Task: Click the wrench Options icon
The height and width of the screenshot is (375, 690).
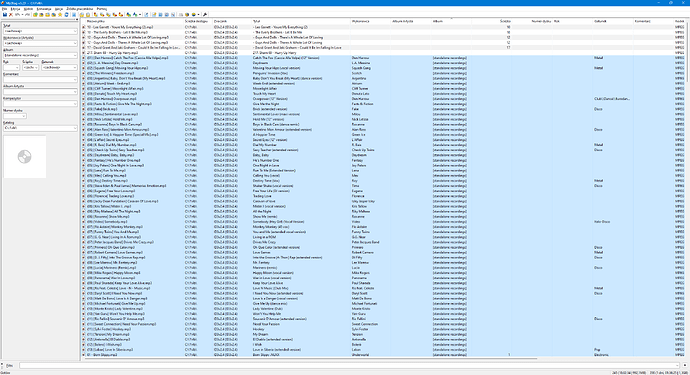Action: coord(205,15)
